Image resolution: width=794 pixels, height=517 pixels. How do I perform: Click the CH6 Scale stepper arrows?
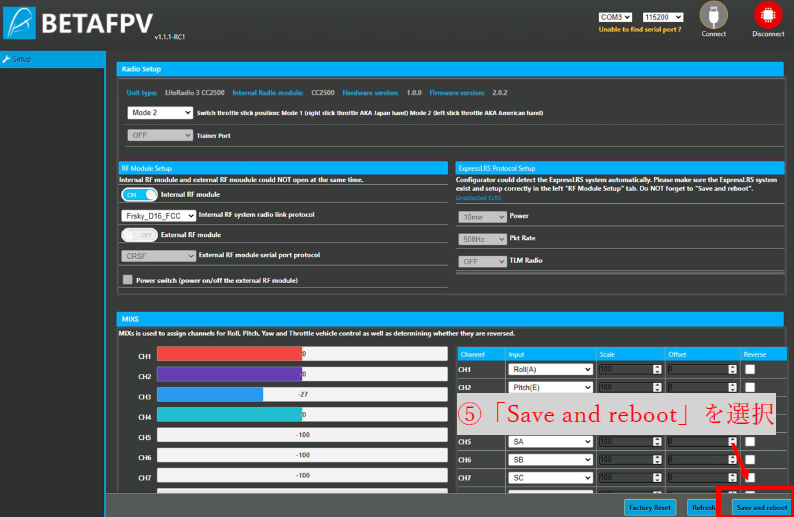click(657, 459)
